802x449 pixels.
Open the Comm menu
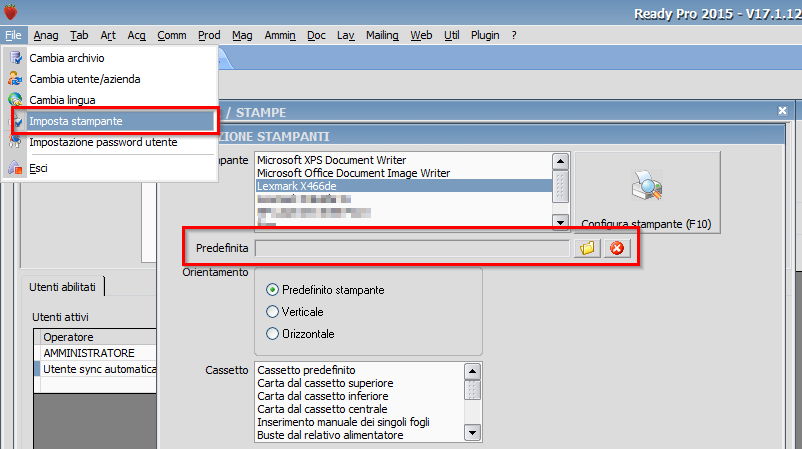171,35
